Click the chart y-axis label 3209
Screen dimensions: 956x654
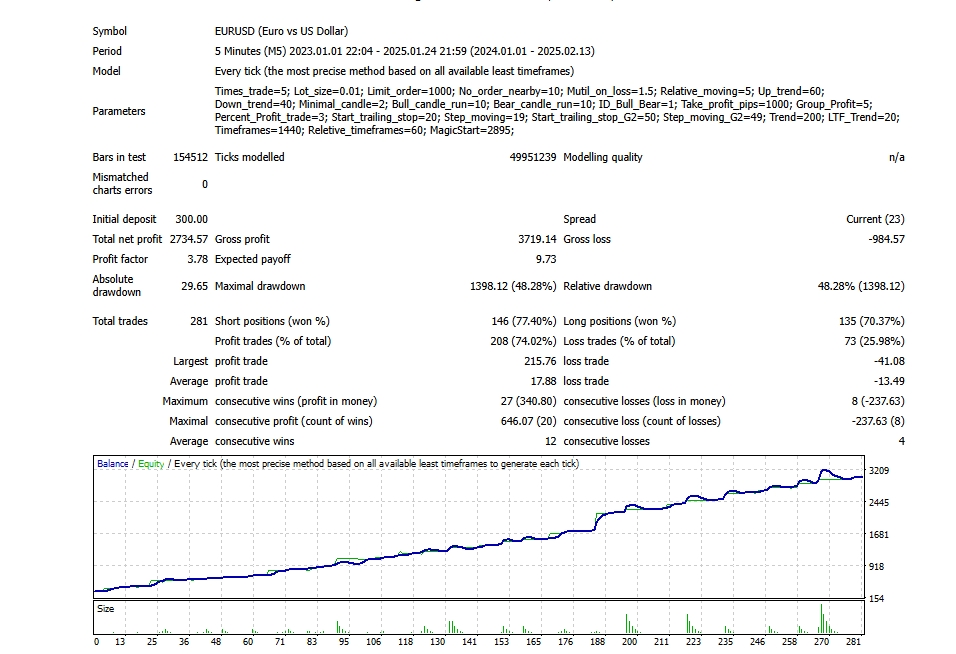tap(879, 471)
